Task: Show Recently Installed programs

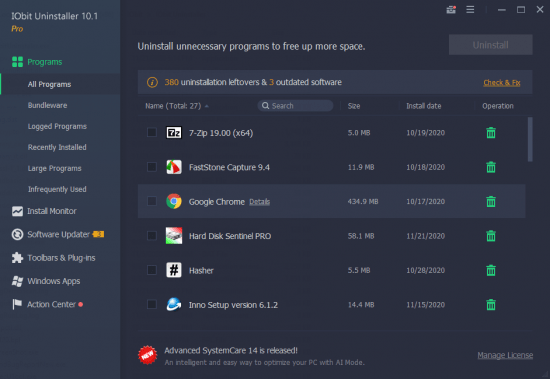Action: tap(57, 147)
